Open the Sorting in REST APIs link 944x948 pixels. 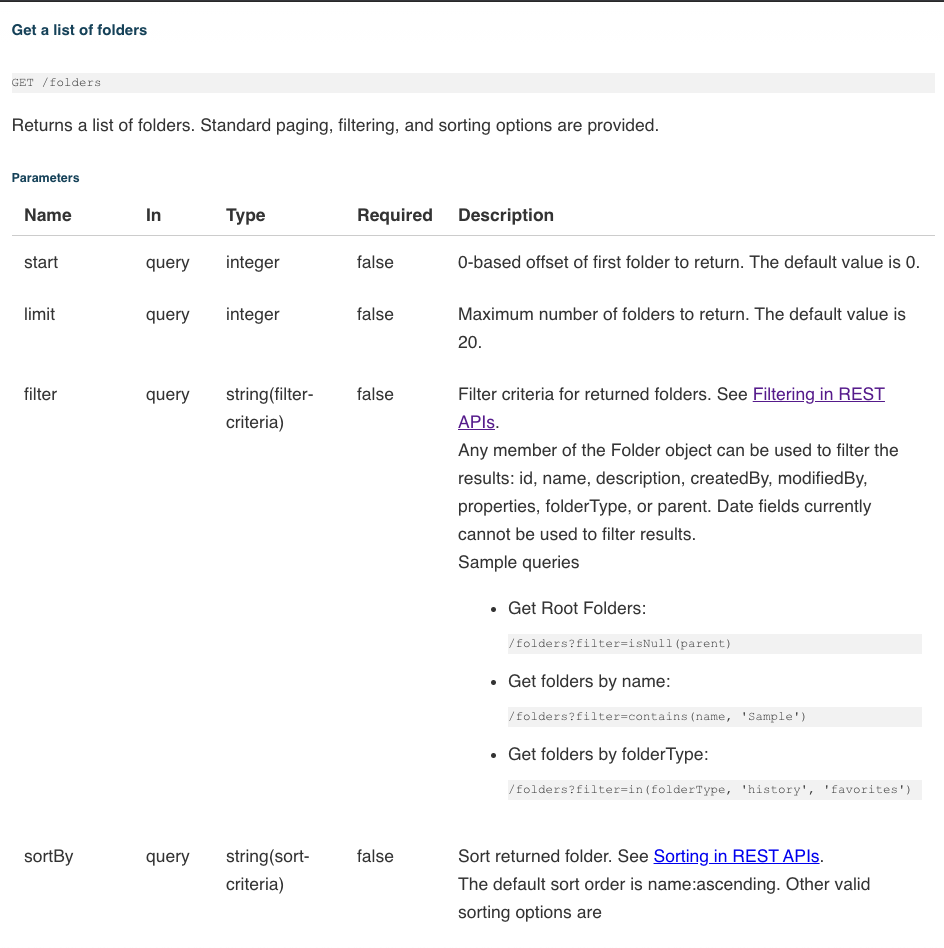[x=736, y=856]
